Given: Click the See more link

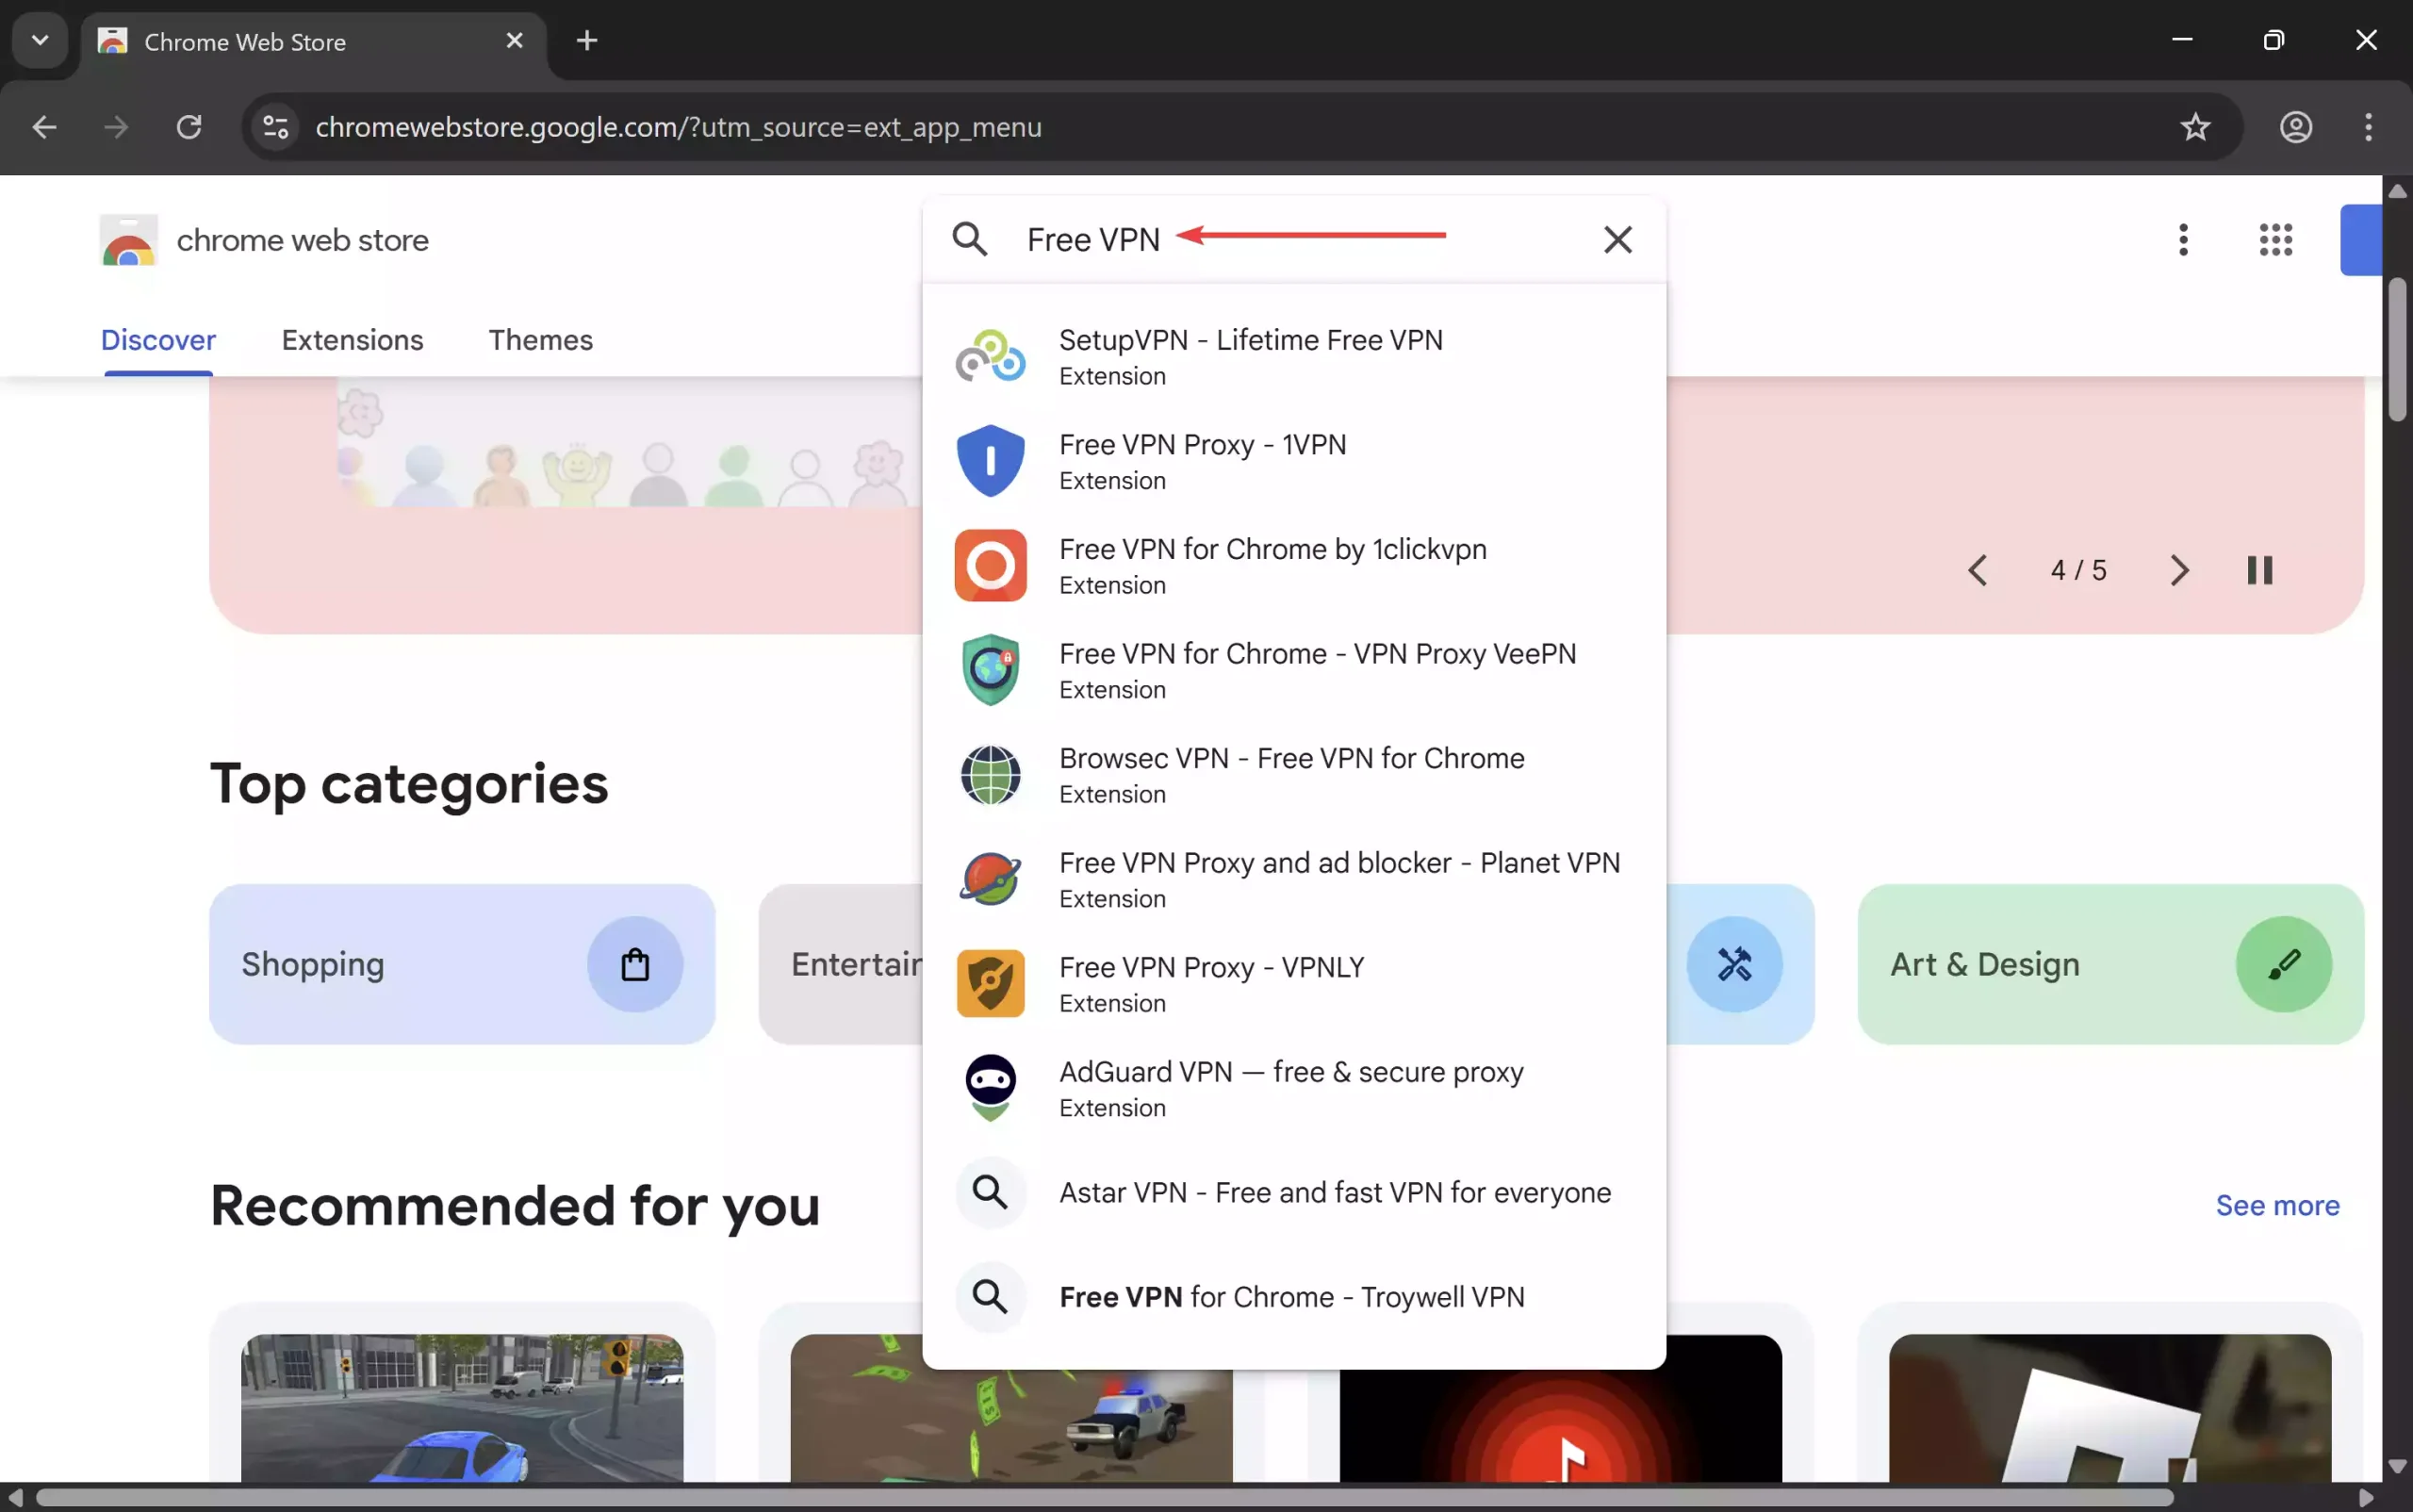Looking at the screenshot, I should click(x=2276, y=1207).
